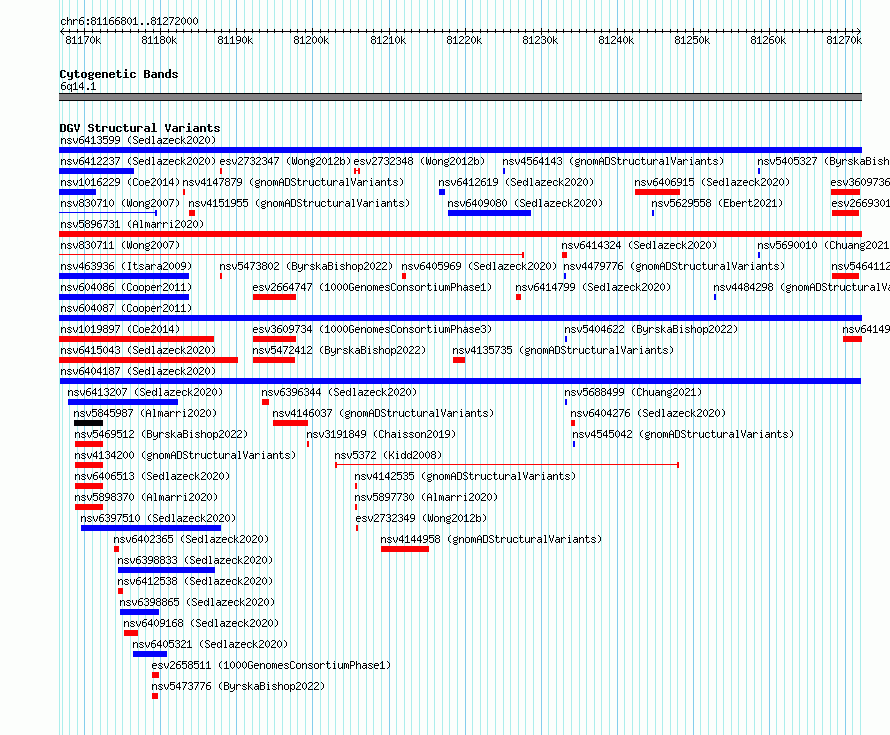The width and height of the screenshot is (890, 735).
Task: Select nsv5688499 (Chuang2021) label
Action: click(x=633, y=392)
